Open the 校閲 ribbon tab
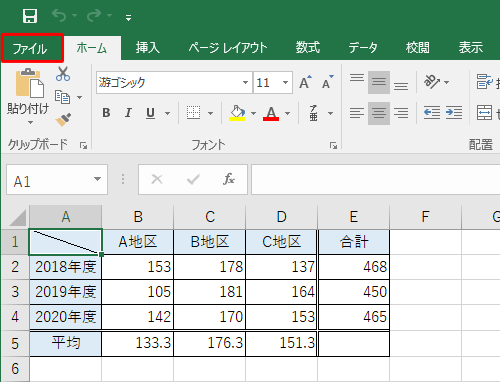The width and height of the screenshot is (500, 382). (x=418, y=48)
